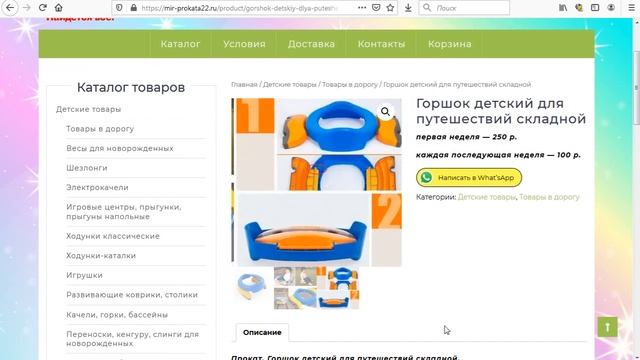The width and height of the screenshot is (640, 360).
Task: Bookmark this page with the star icon
Action: (x=391, y=8)
